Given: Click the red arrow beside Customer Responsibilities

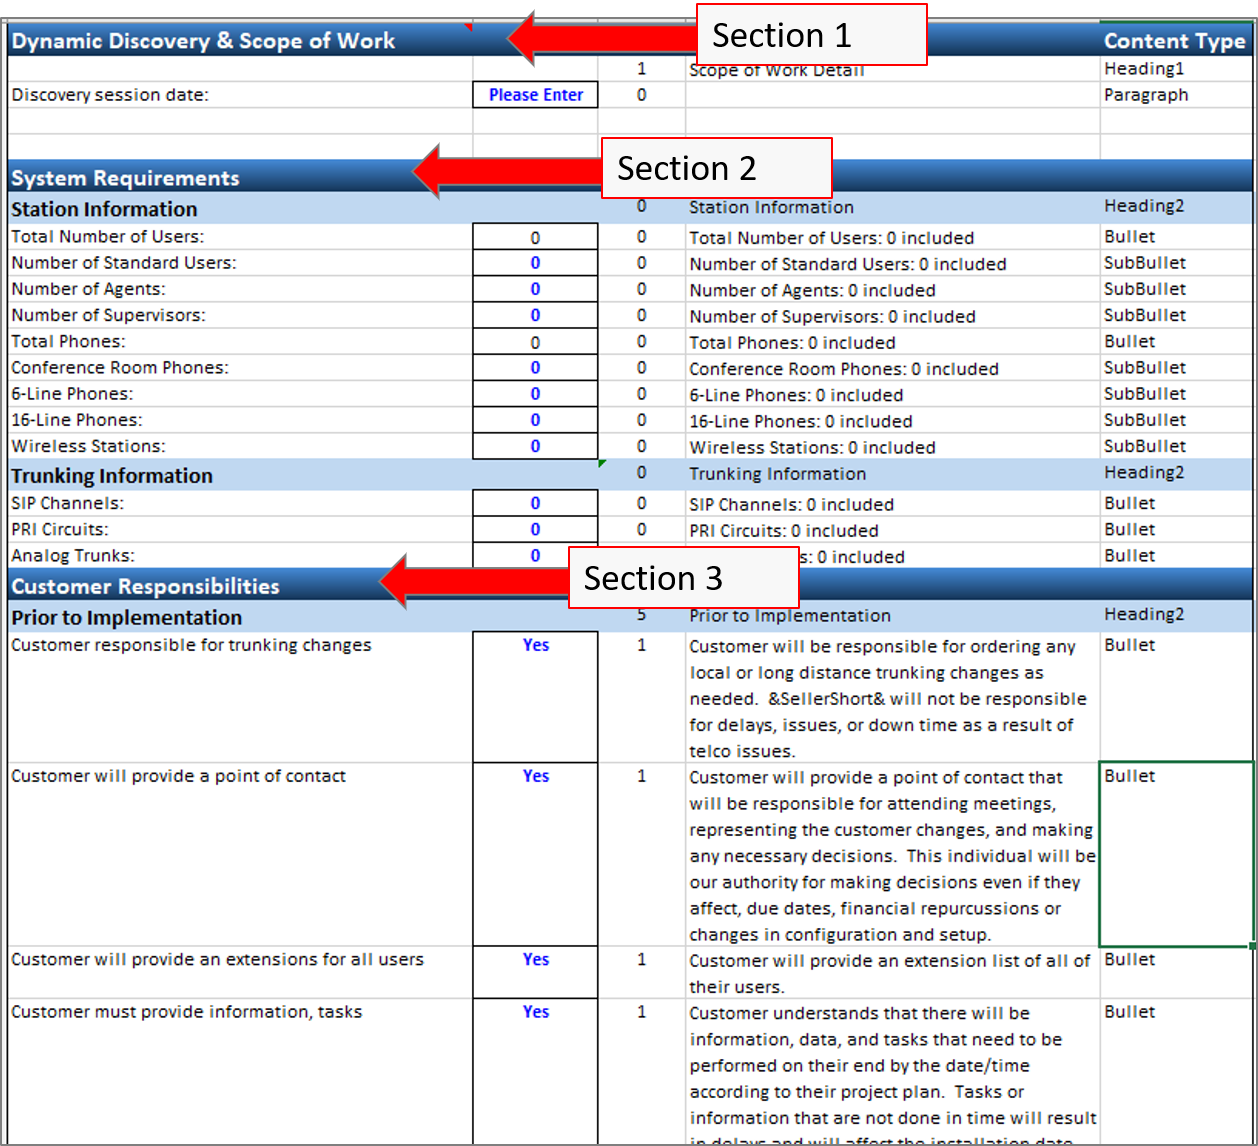Looking at the screenshot, I should tap(473, 581).
